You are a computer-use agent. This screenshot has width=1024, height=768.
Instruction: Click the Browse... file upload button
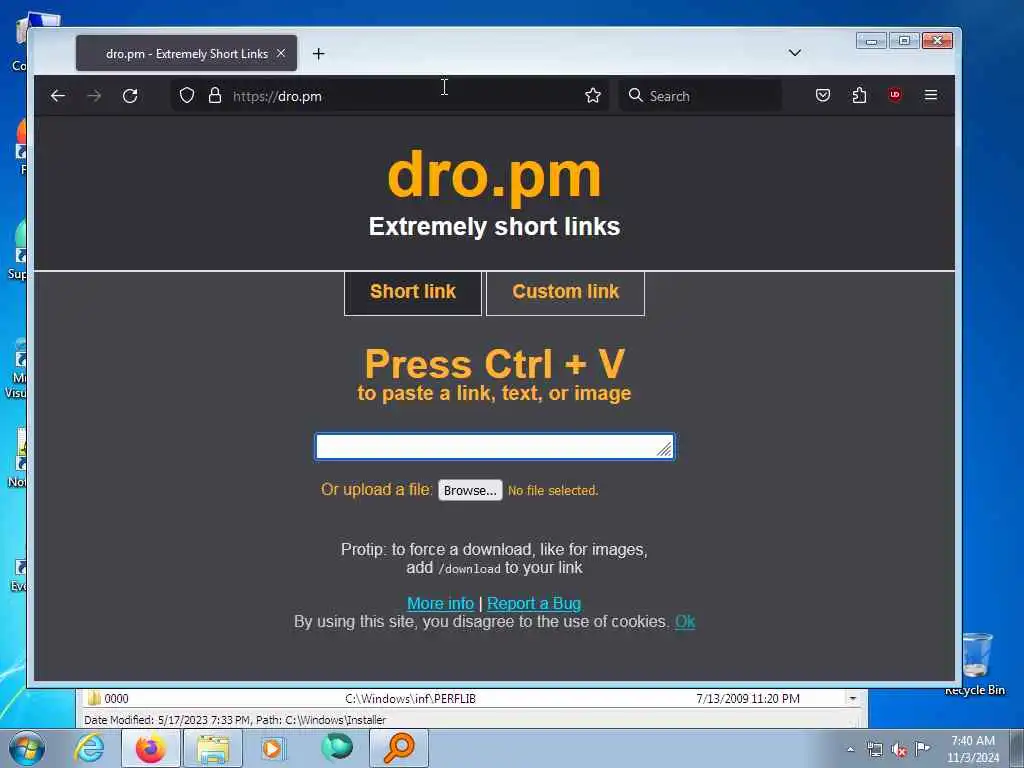tap(470, 490)
